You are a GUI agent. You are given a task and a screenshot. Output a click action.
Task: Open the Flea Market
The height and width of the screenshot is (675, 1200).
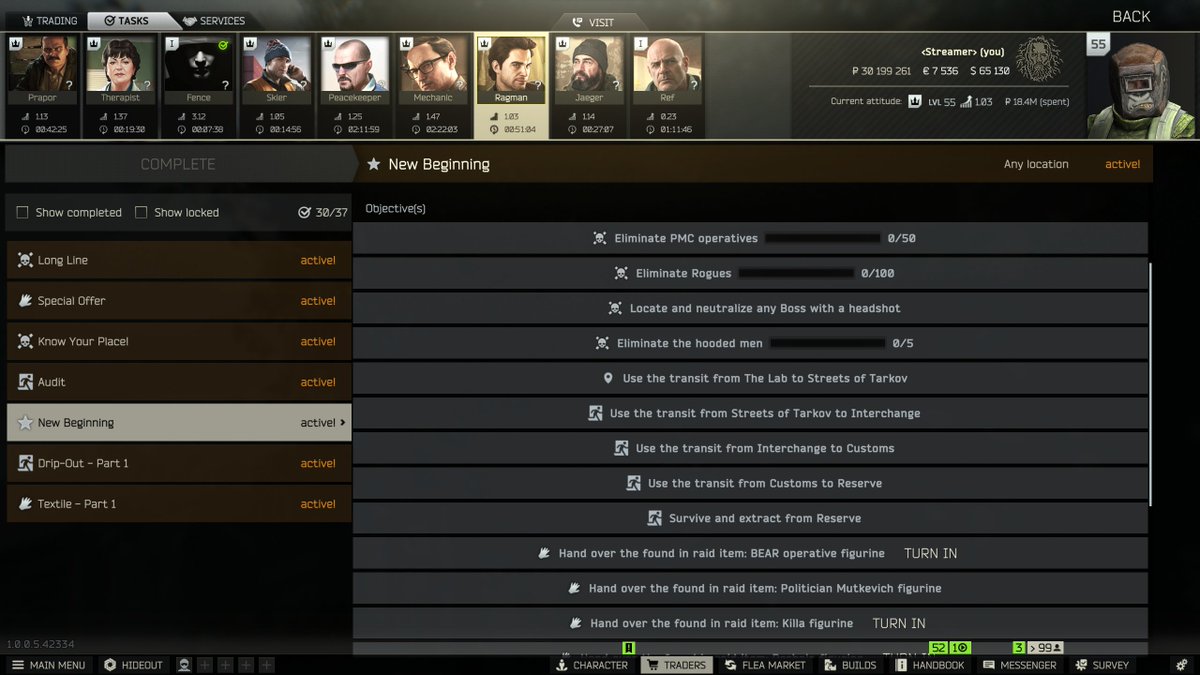point(765,665)
